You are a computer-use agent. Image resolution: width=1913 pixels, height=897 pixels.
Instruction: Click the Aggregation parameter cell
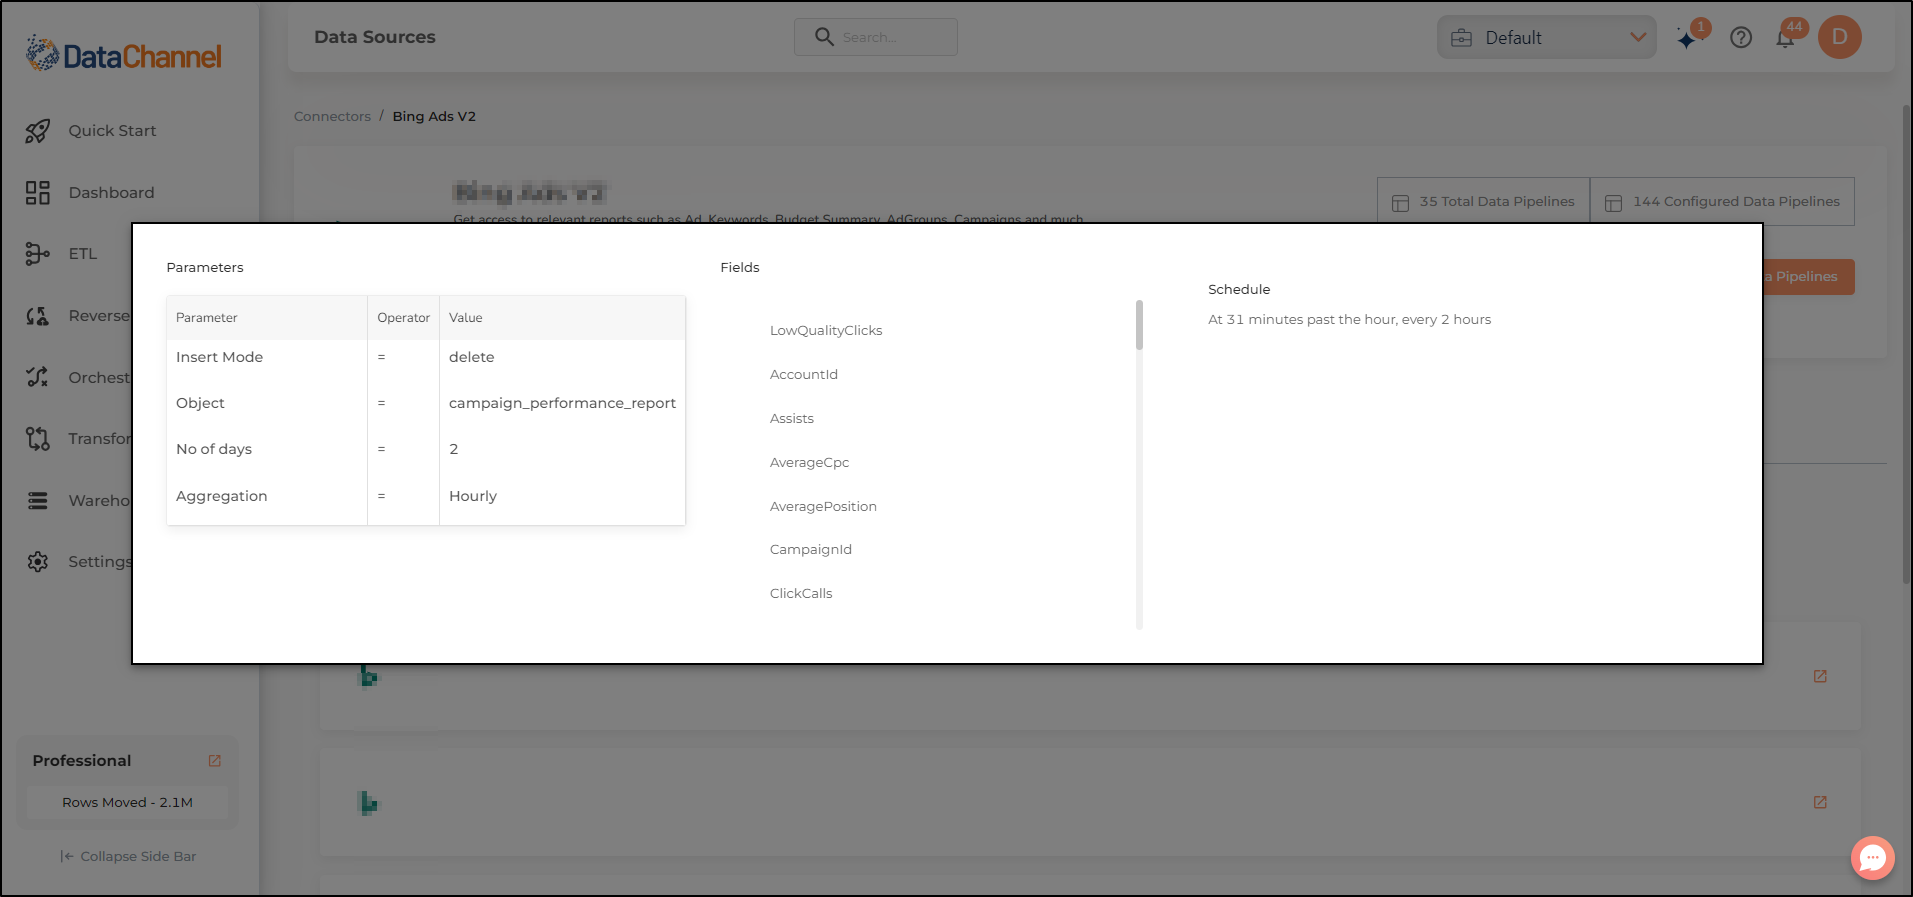point(267,496)
